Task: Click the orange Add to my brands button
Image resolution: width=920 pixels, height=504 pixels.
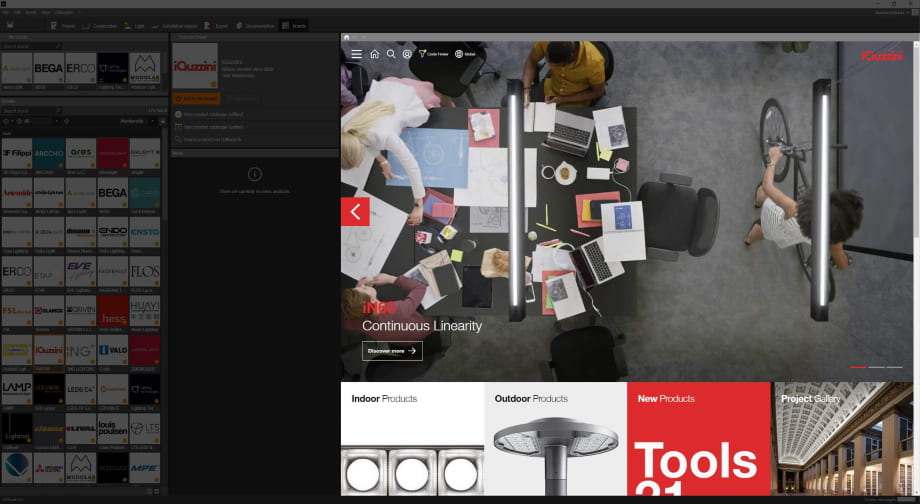Action: point(196,99)
